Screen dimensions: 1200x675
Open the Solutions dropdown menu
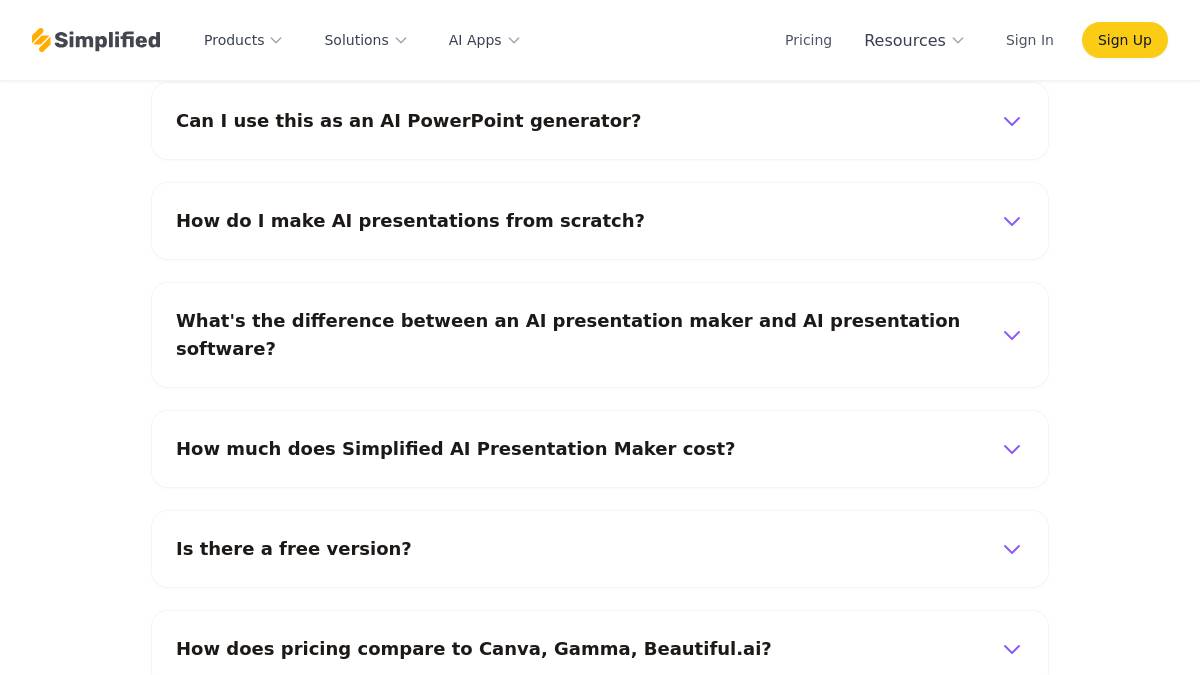tap(365, 40)
